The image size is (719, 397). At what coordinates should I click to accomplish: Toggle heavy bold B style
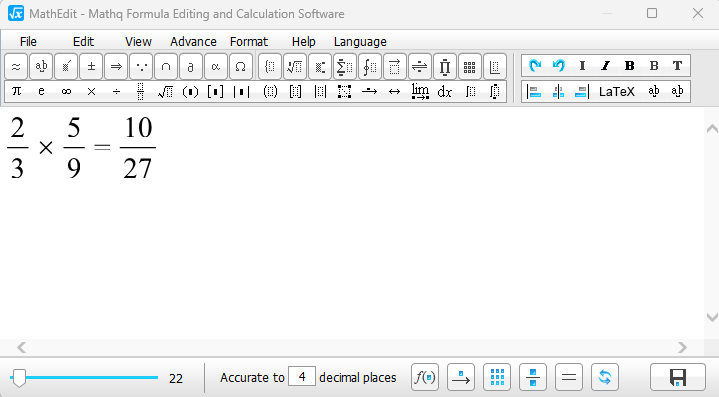click(630, 66)
